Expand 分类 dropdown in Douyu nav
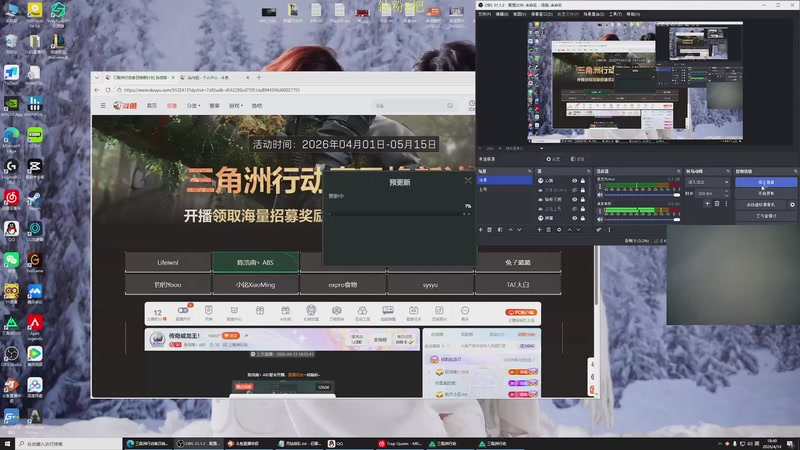The height and width of the screenshot is (450, 800). (193, 106)
